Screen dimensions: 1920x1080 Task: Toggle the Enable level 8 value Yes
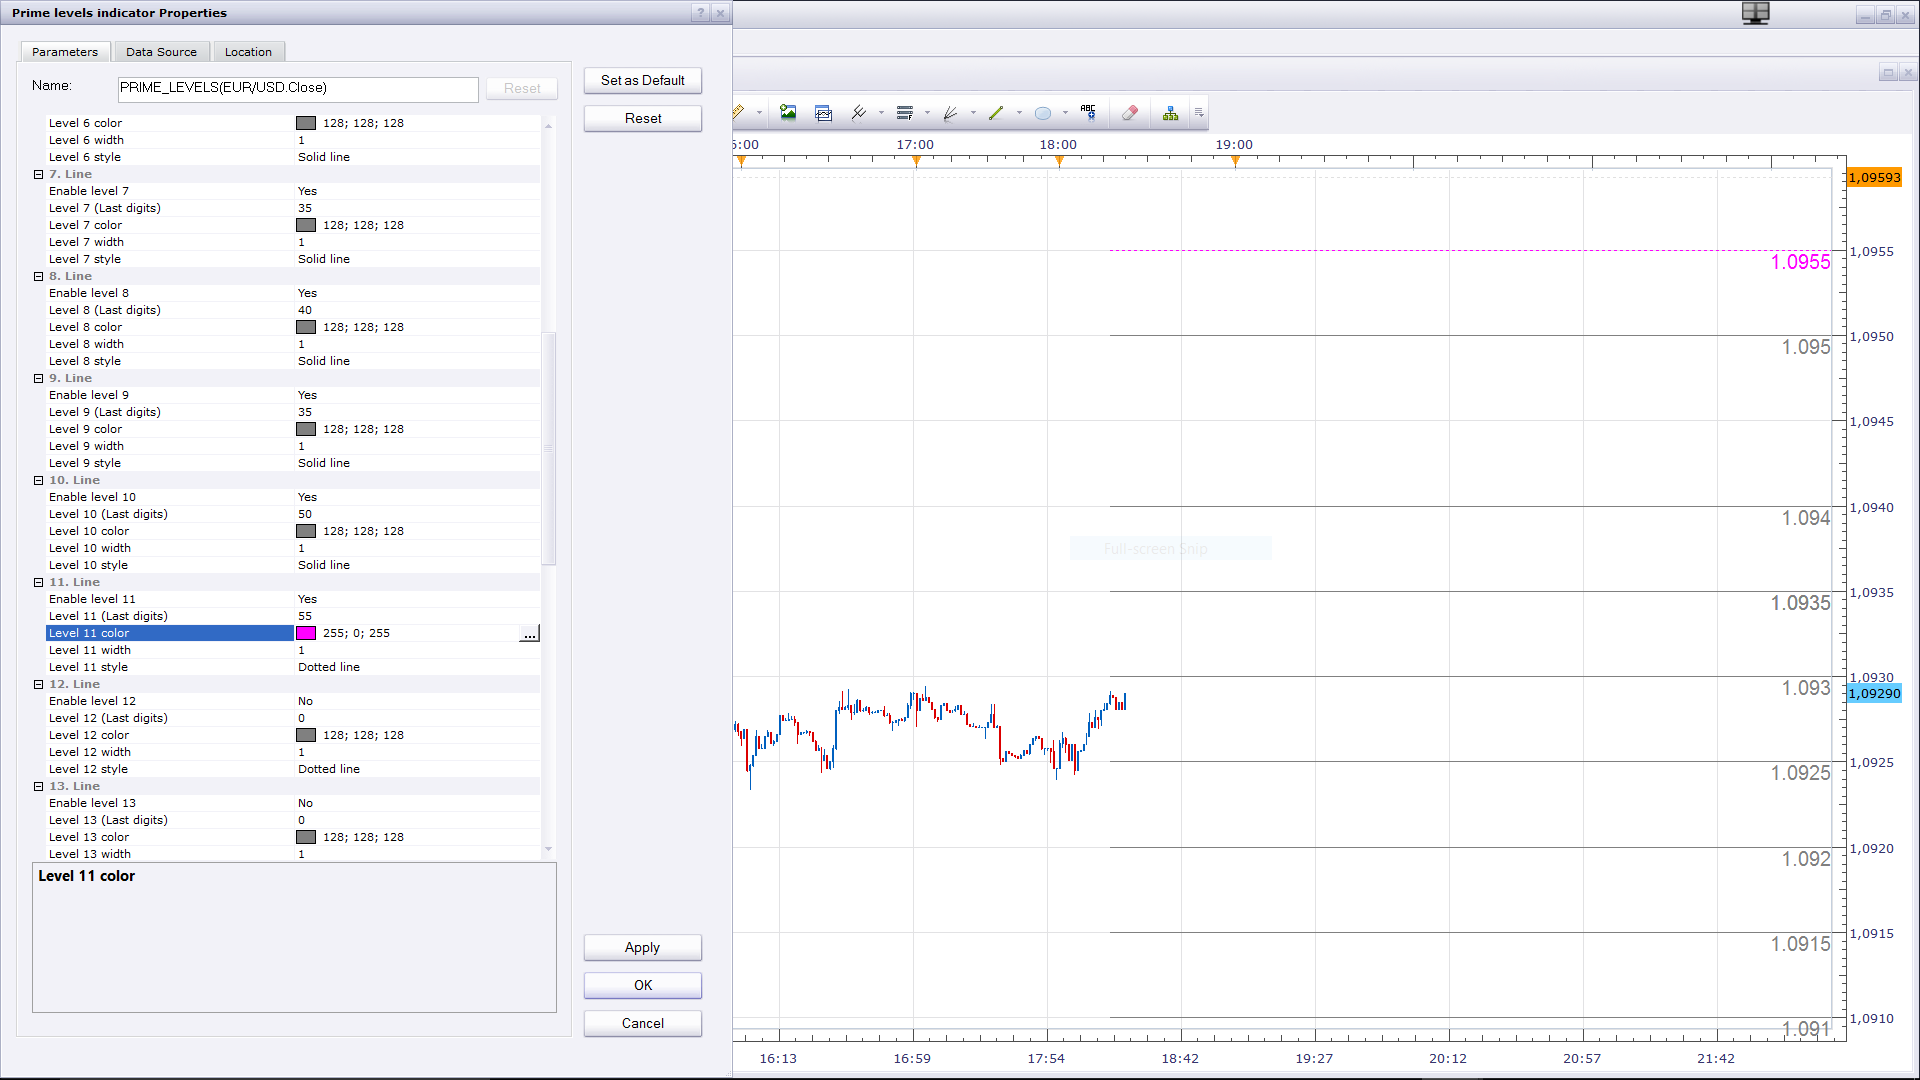[x=307, y=293]
